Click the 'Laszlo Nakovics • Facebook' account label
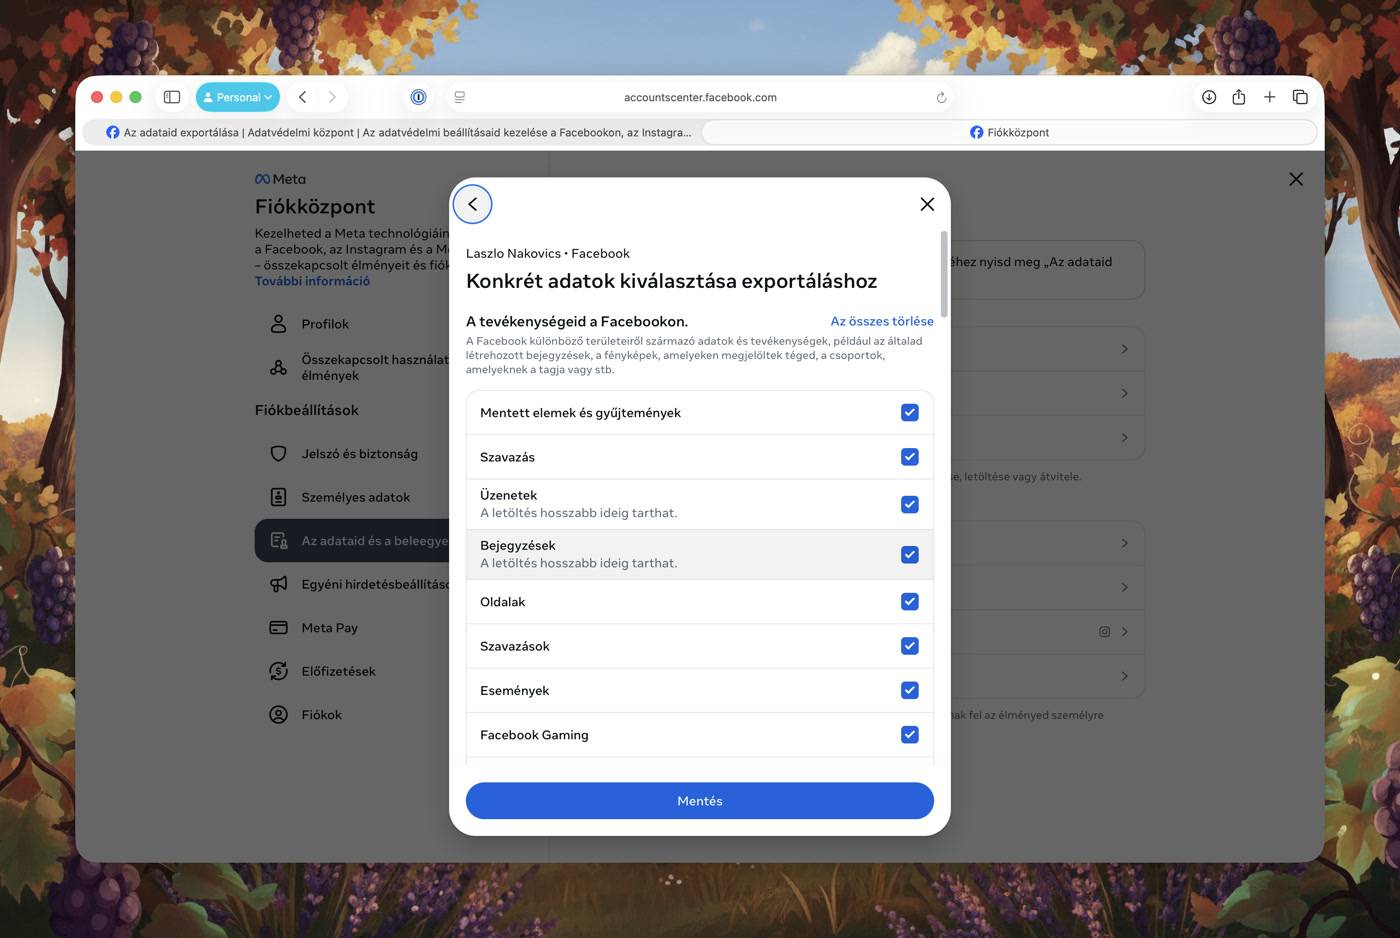1400x938 pixels. point(548,253)
